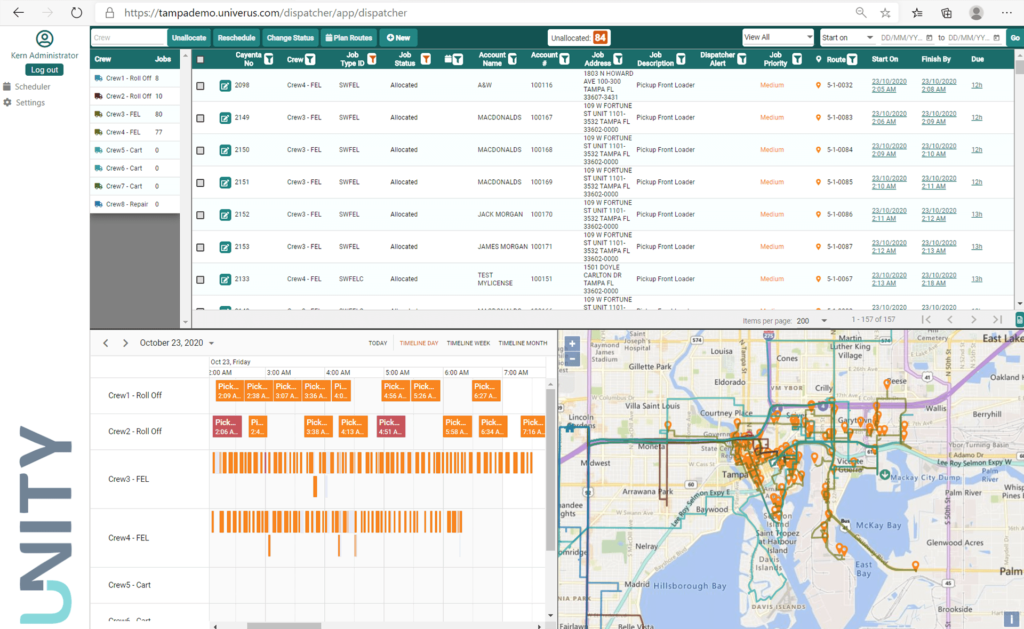
Task: Check the select-all header checkbox
Action: (200, 60)
